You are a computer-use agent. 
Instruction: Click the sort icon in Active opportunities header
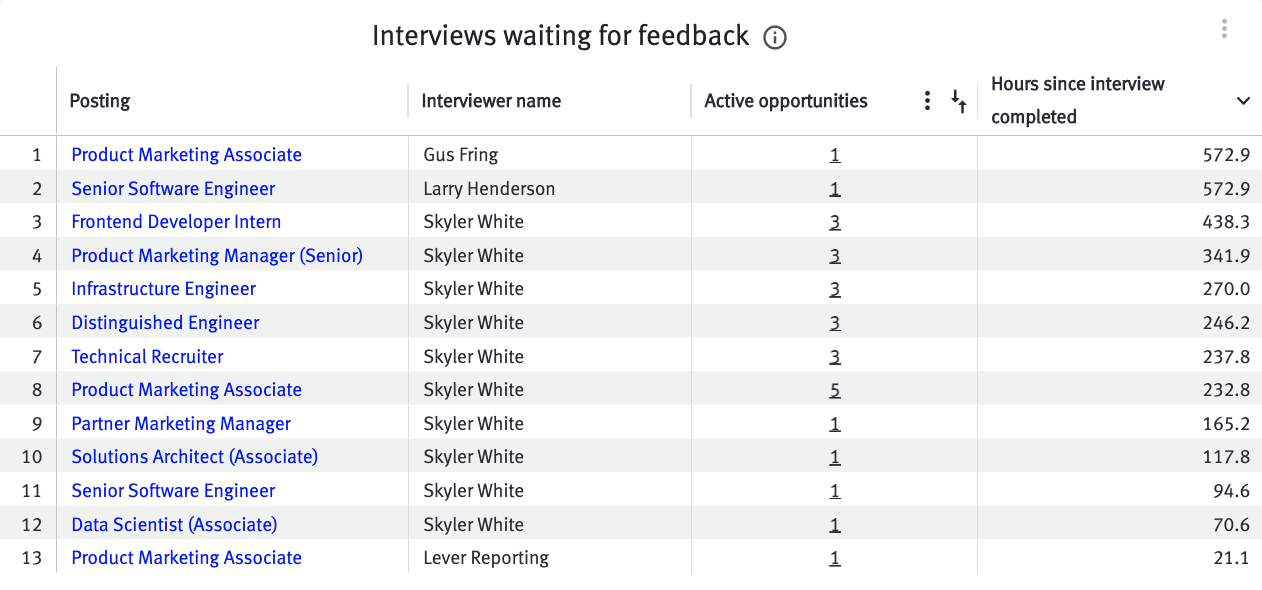960,102
